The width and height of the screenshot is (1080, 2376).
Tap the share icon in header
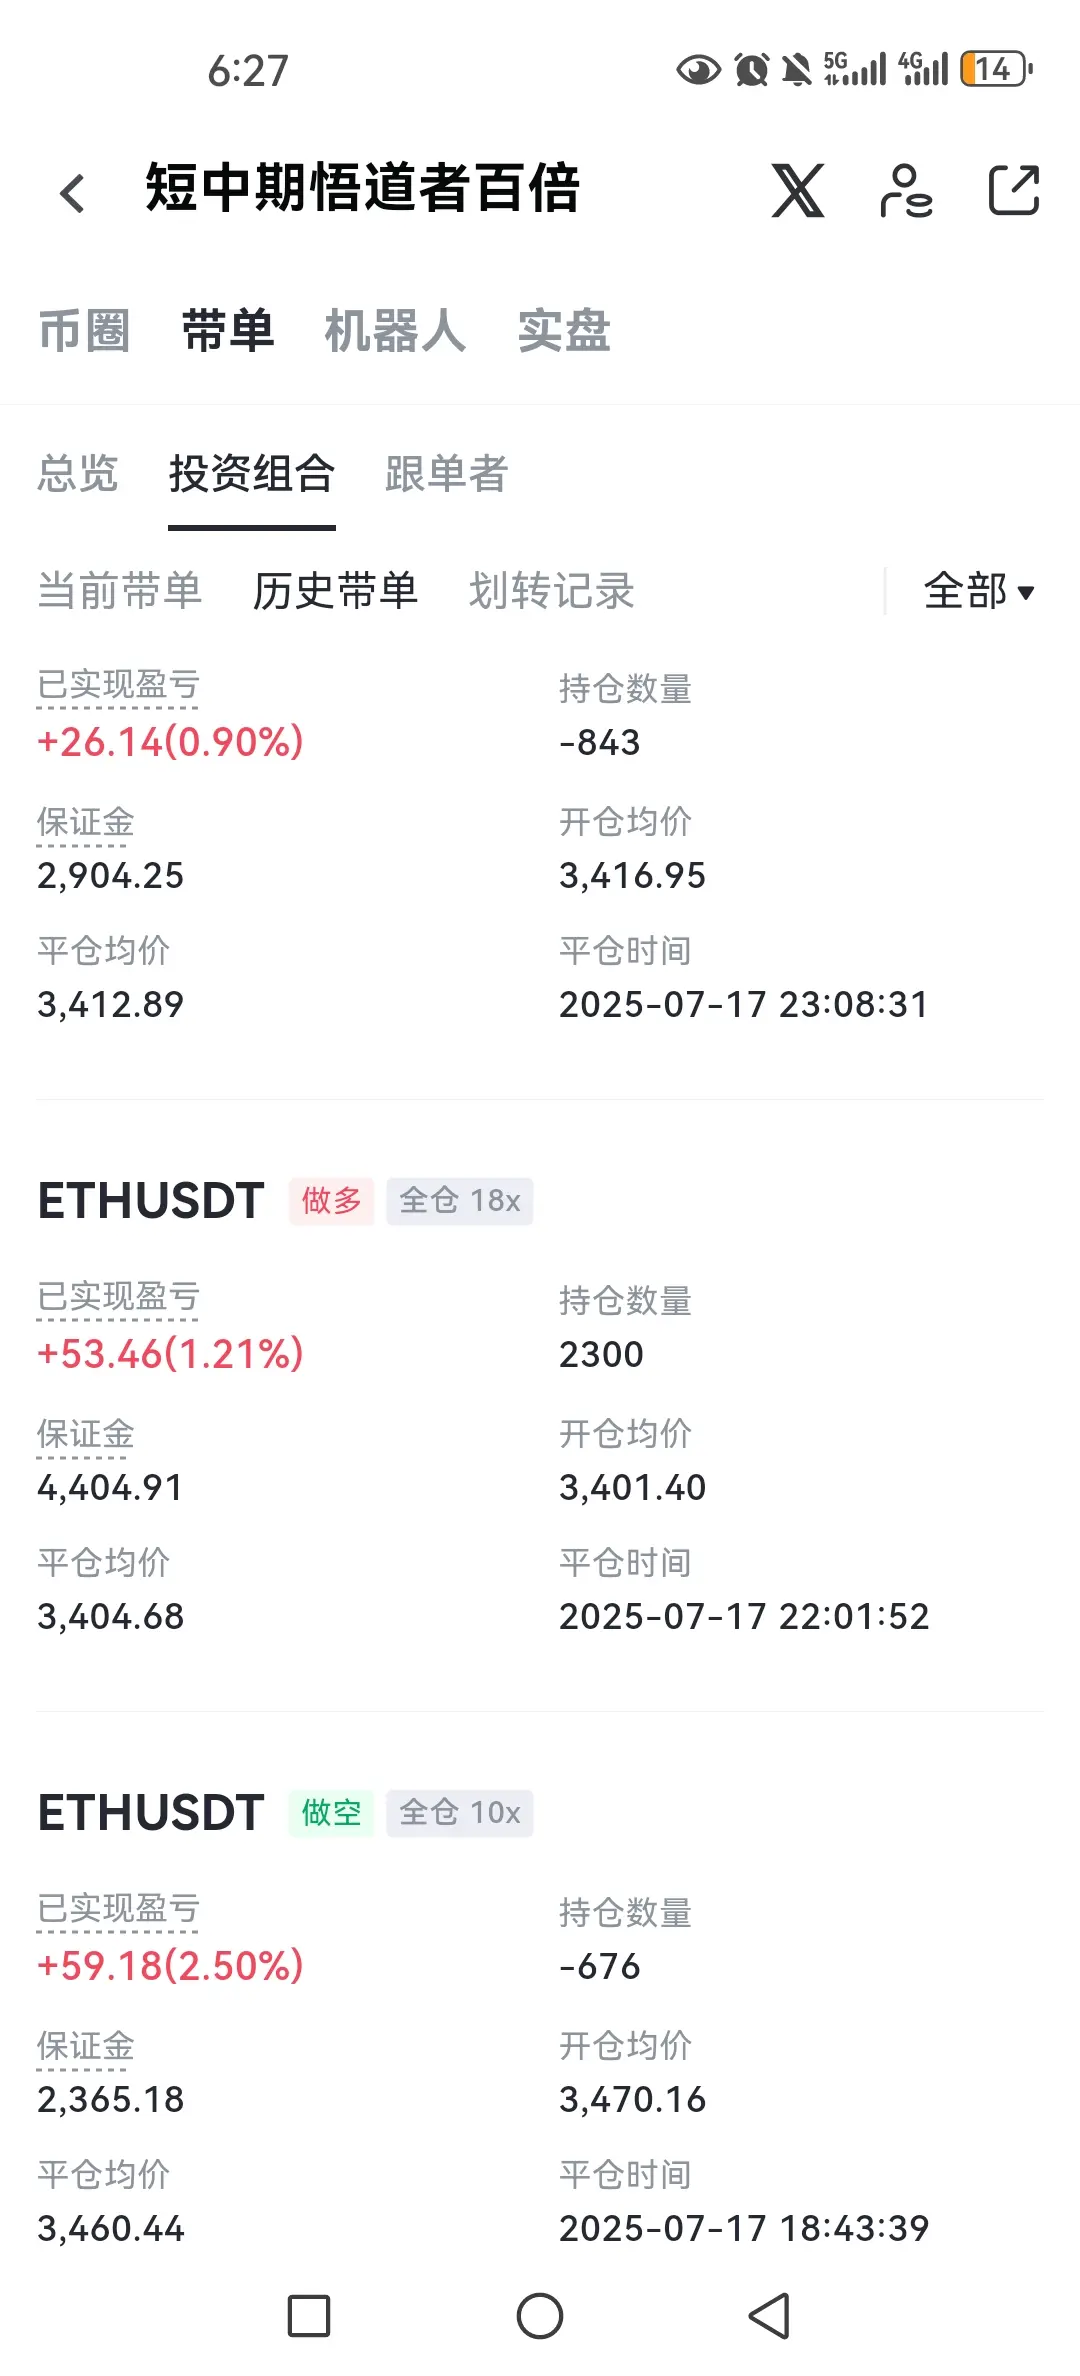1014,190
